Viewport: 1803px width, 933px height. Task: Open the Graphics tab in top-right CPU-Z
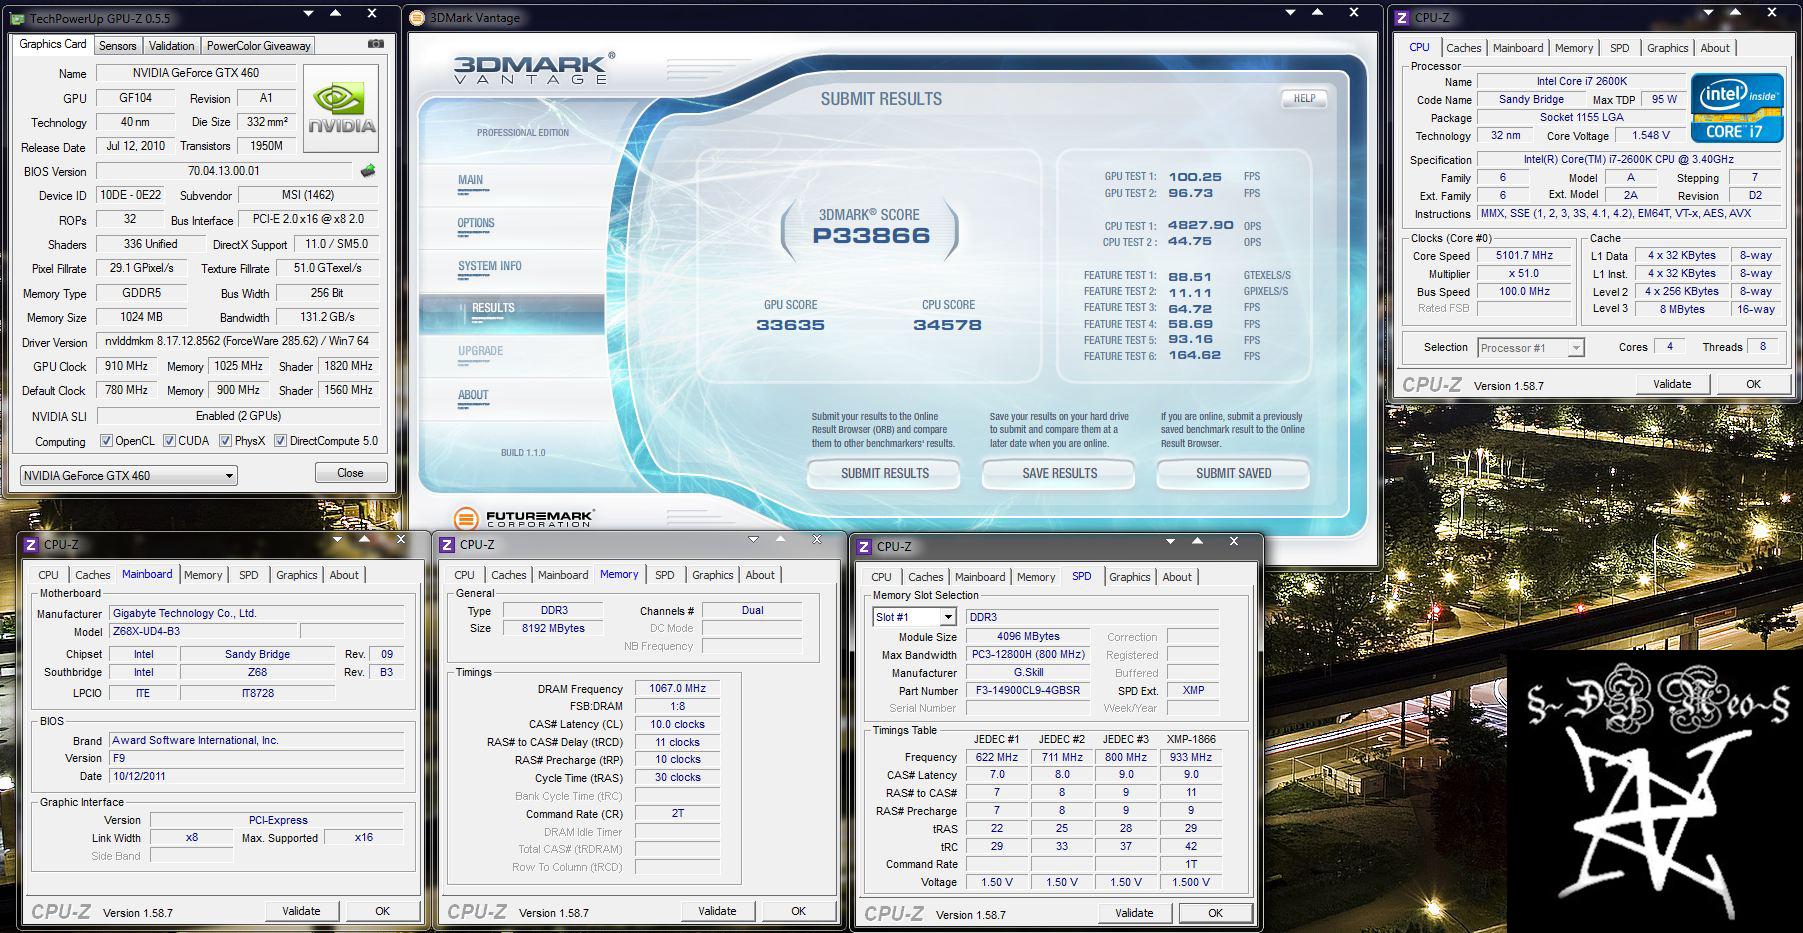pos(1667,48)
